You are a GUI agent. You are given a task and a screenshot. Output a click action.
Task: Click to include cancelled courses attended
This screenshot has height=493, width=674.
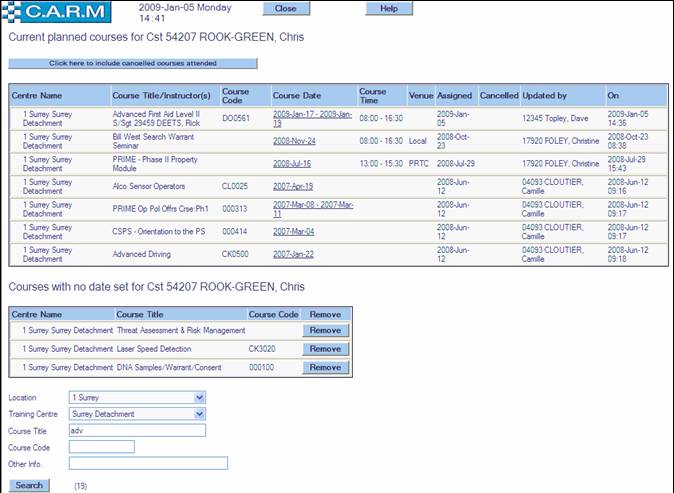132,63
